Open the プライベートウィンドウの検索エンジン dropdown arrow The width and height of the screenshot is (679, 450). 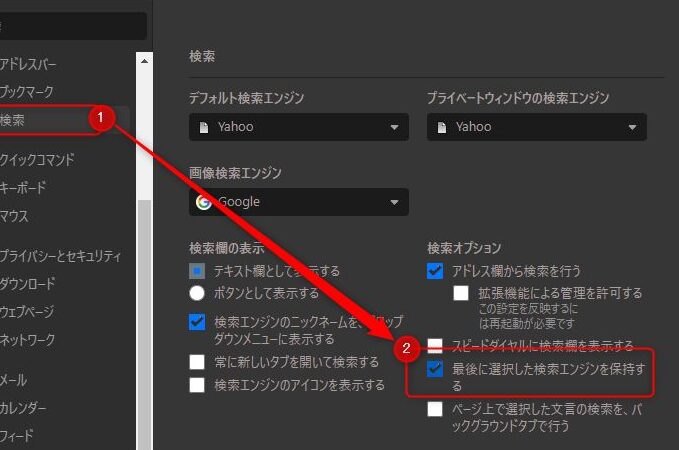[x=632, y=127]
